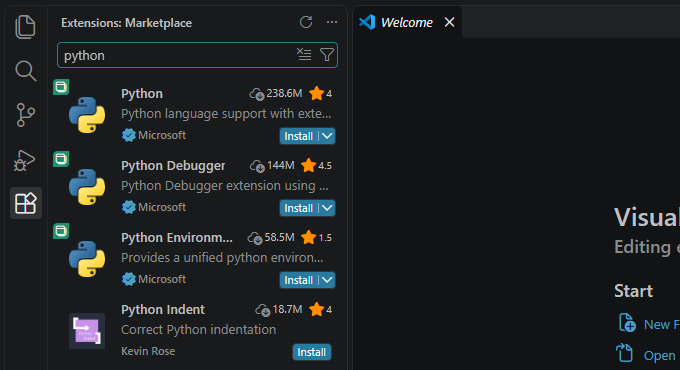Install the Python Environments extension
This screenshot has width=680, height=370.
pos(299,280)
